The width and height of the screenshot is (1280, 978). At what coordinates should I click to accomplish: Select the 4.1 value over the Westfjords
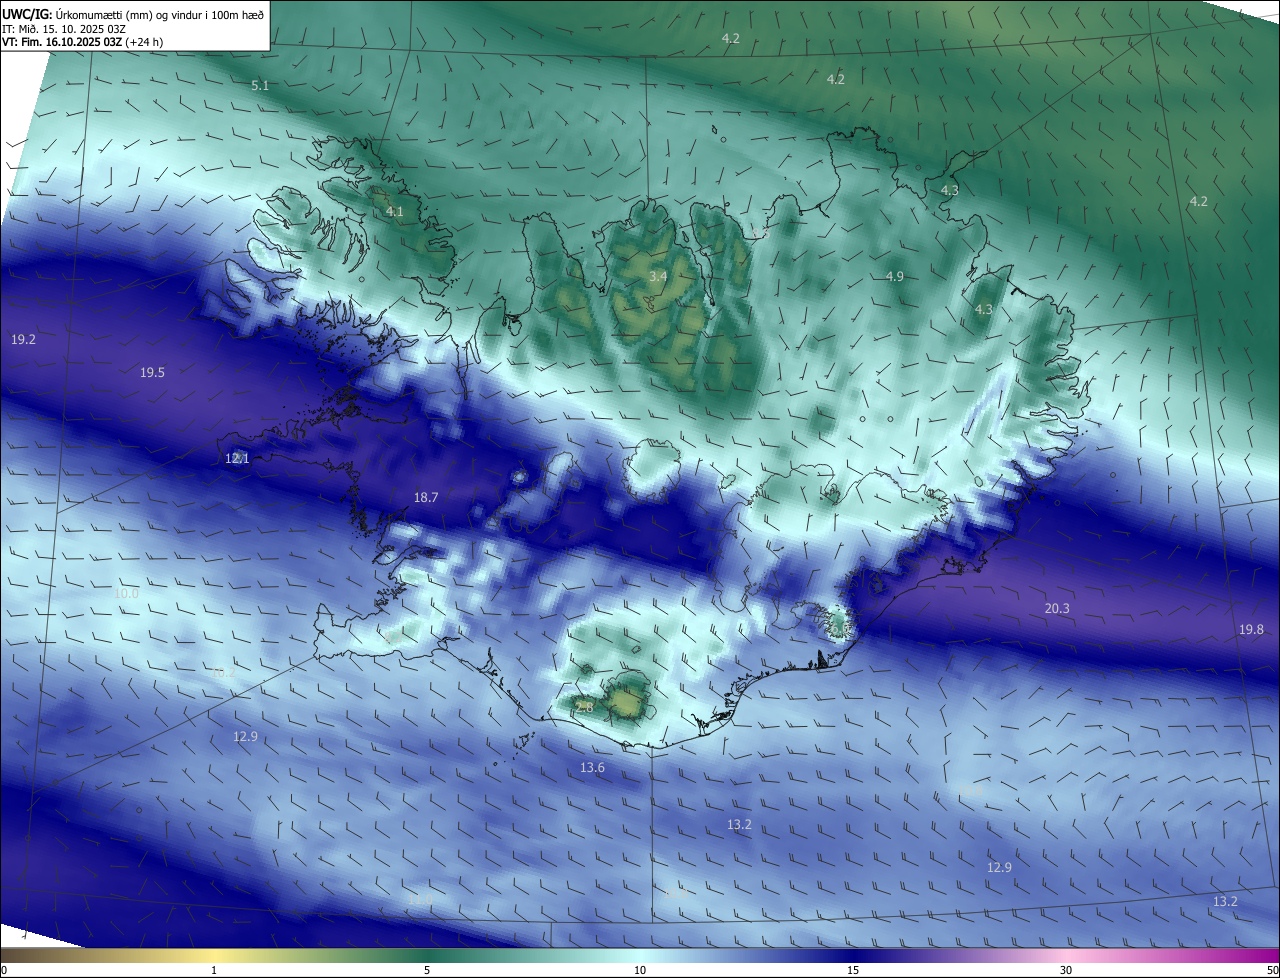(395, 212)
